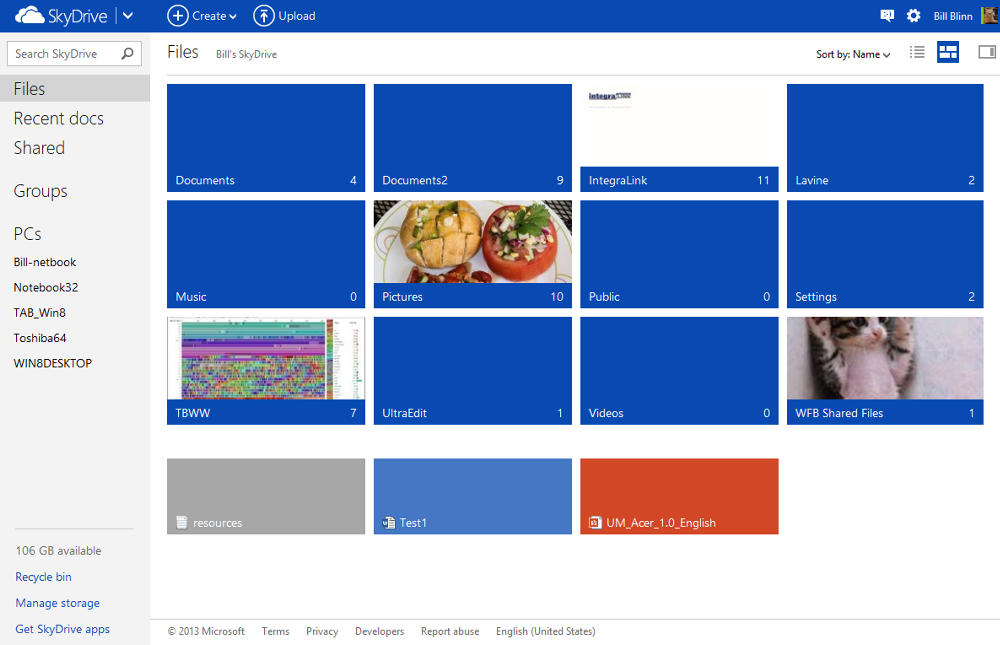Select the TAB_Win8 PC
1000x645 pixels.
coord(40,313)
